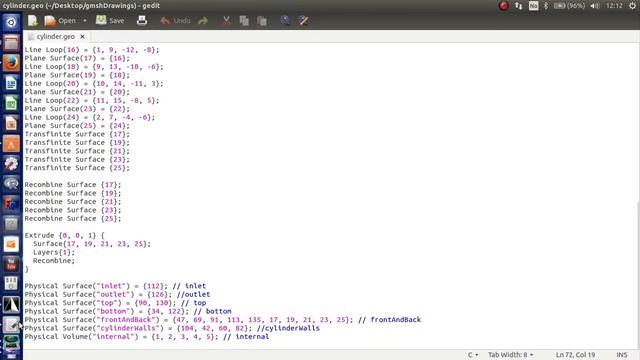Click the 'Extrude {0, 0, 1} {' line
Viewport: 640px width, 360px height.
click(x=64, y=236)
